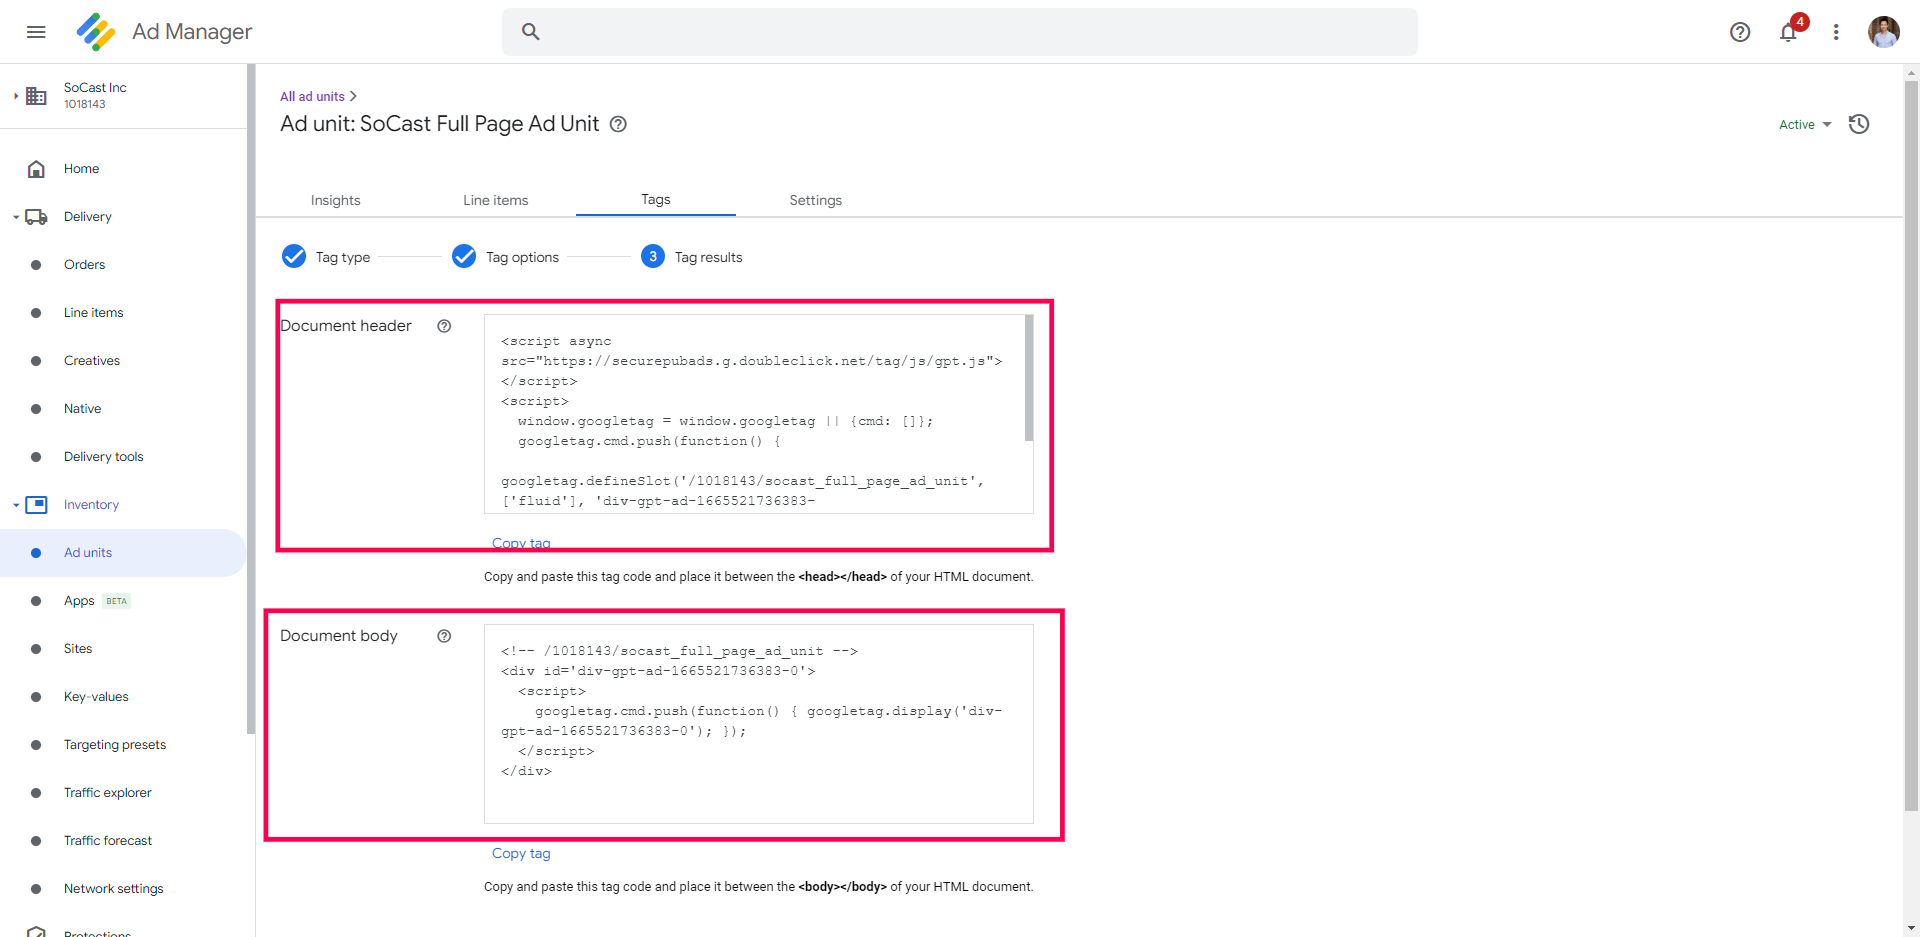Open the Active status dropdown
The width and height of the screenshot is (1920, 937).
[x=1805, y=125]
